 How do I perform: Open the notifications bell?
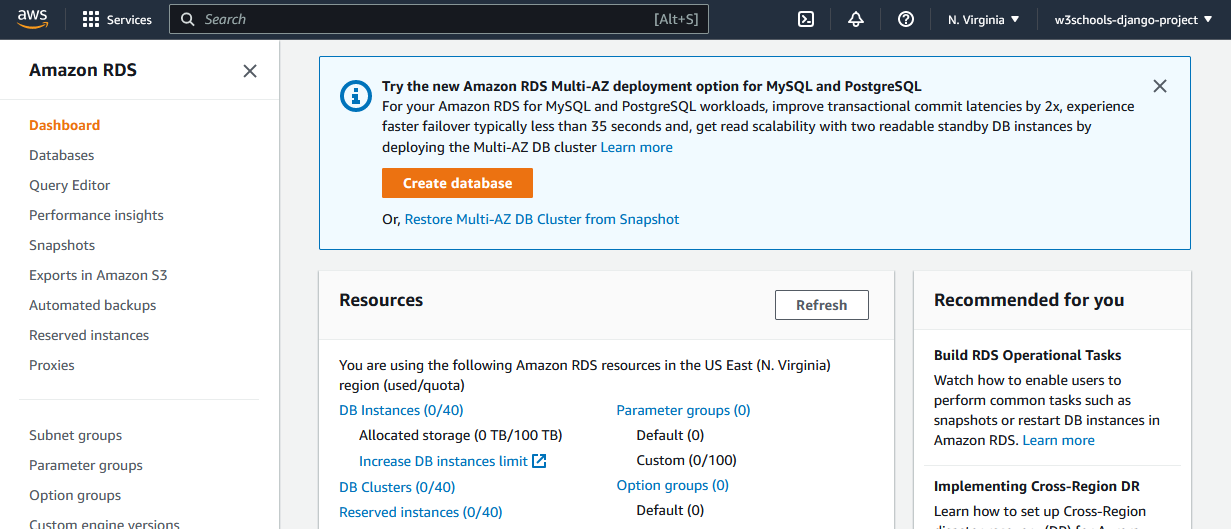pyautogui.click(x=856, y=20)
